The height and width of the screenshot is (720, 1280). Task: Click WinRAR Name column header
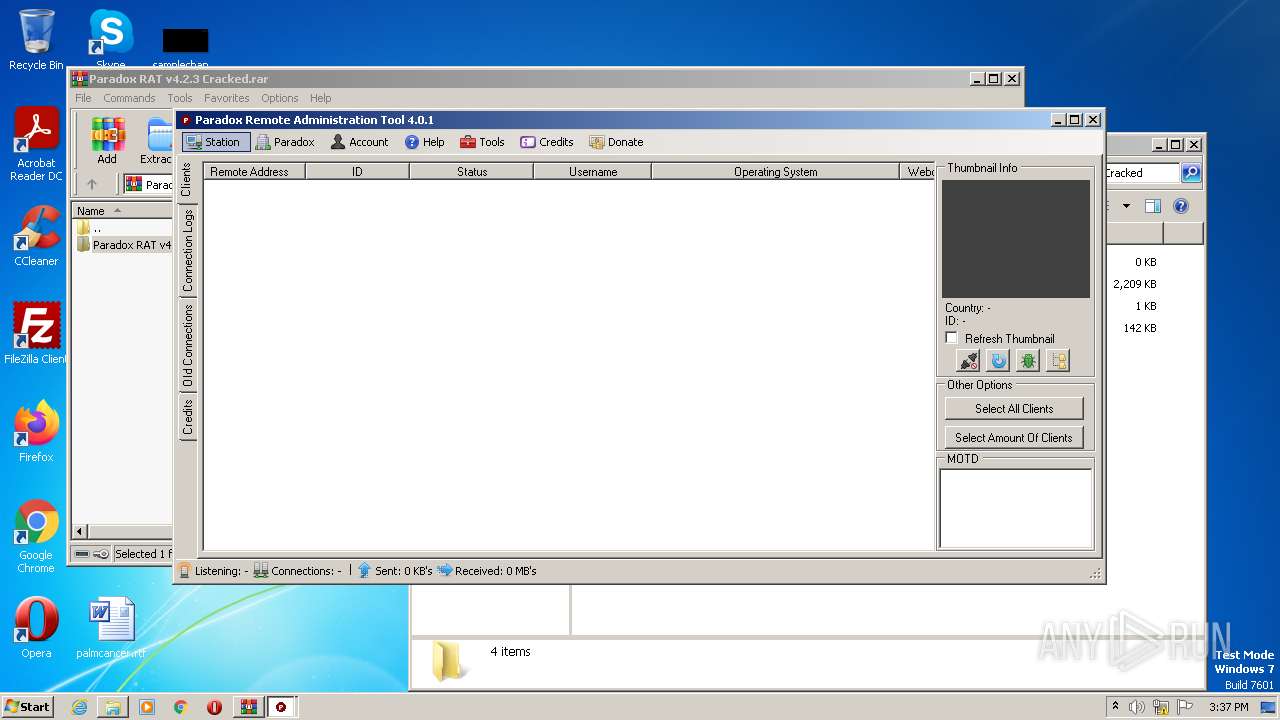click(x=122, y=211)
